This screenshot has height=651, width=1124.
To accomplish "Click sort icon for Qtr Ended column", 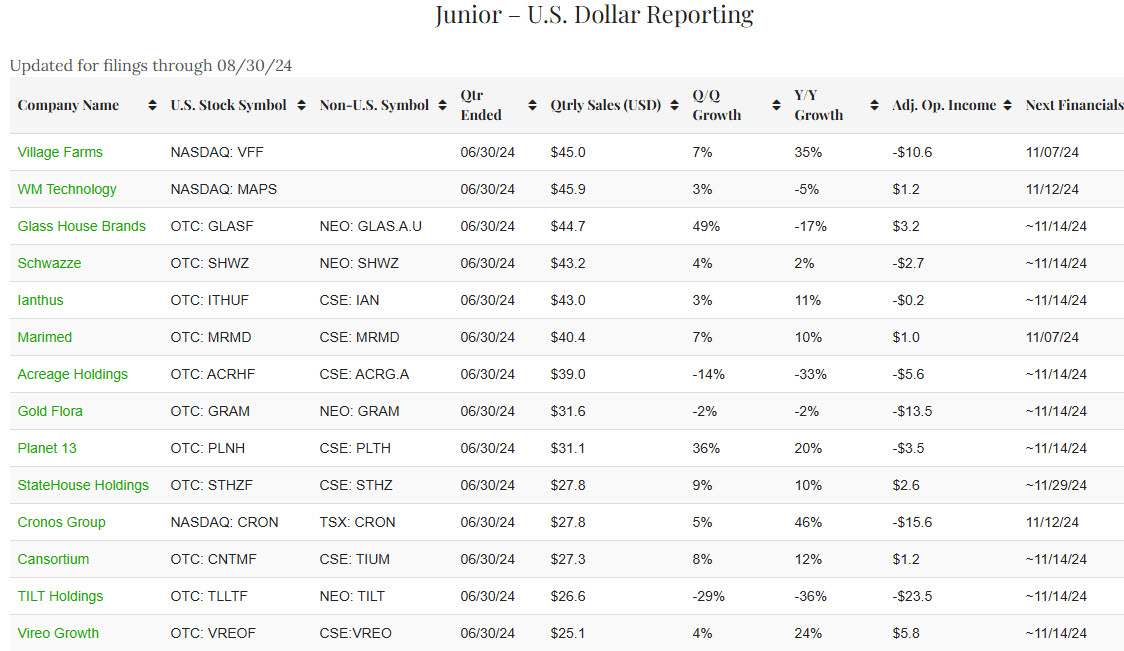I will click(x=532, y=105).
